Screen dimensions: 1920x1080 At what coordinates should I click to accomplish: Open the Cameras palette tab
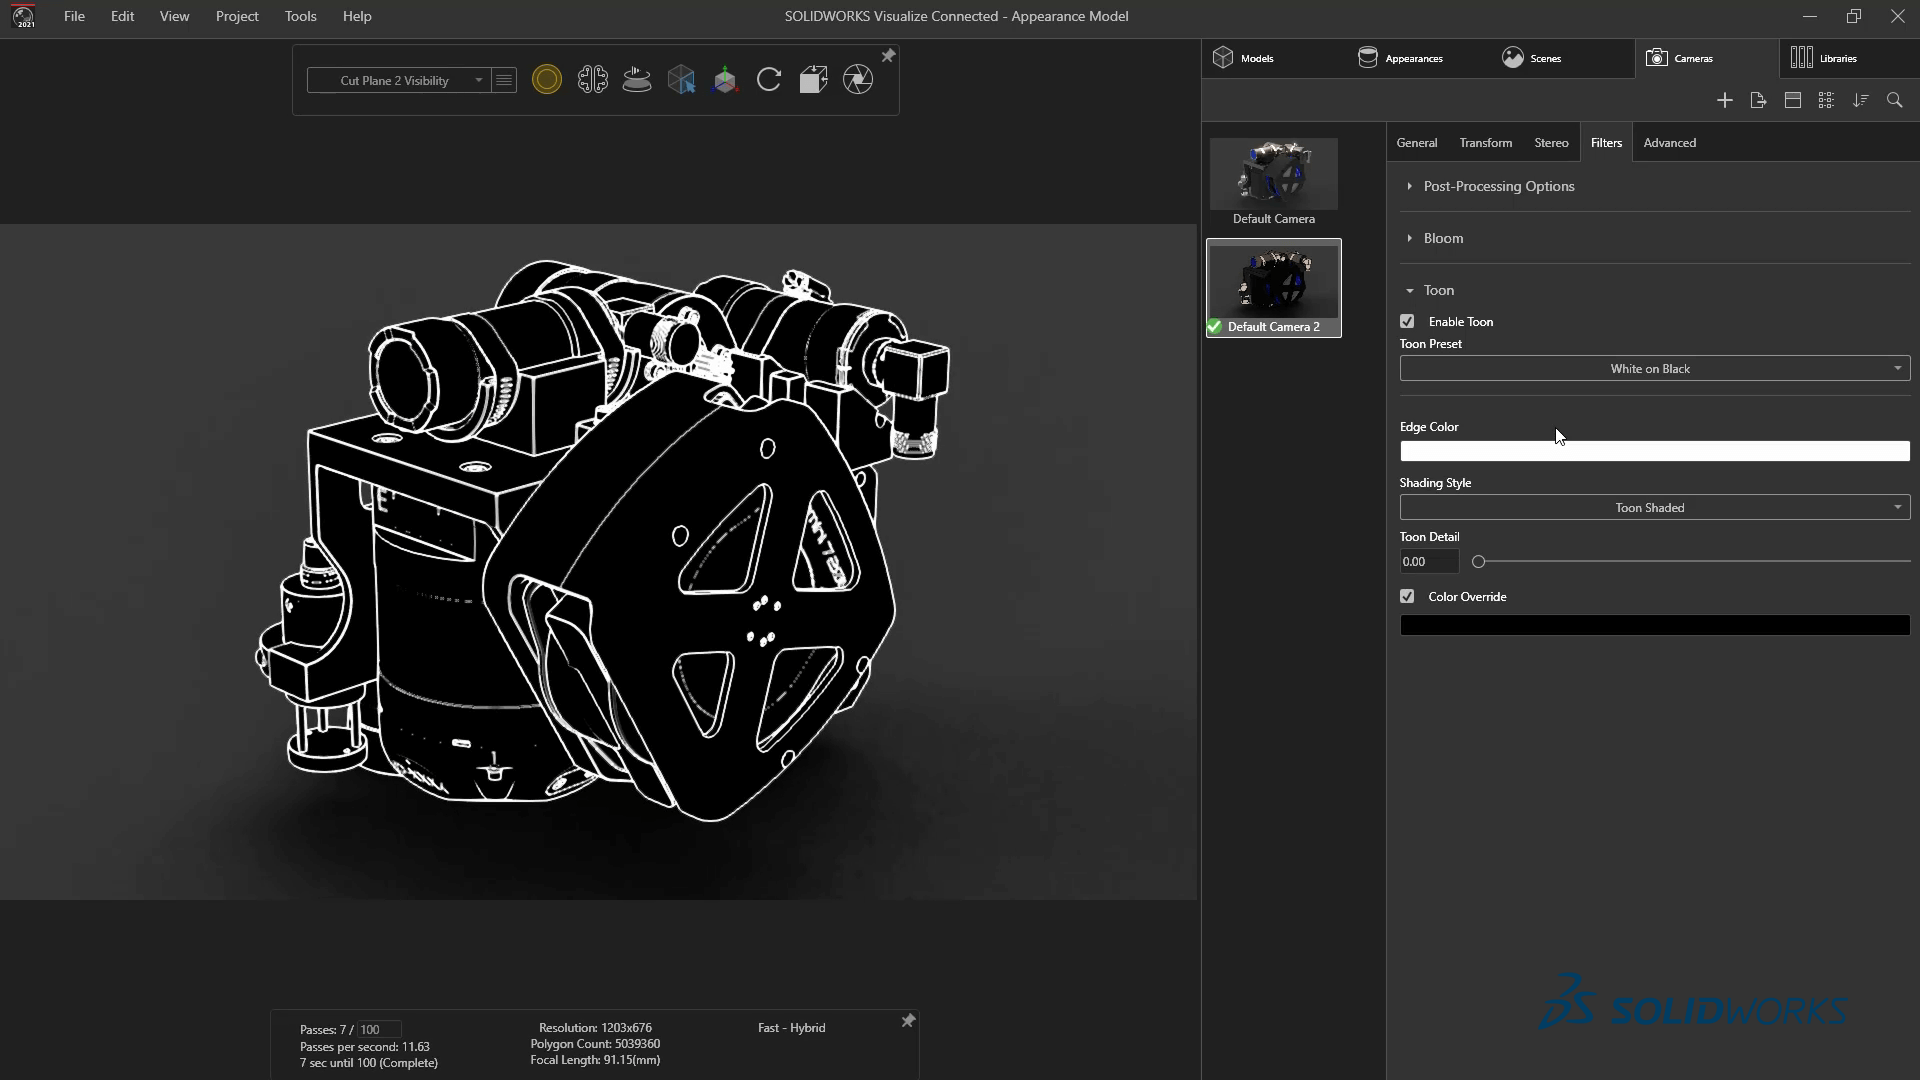coord(1707,58)
